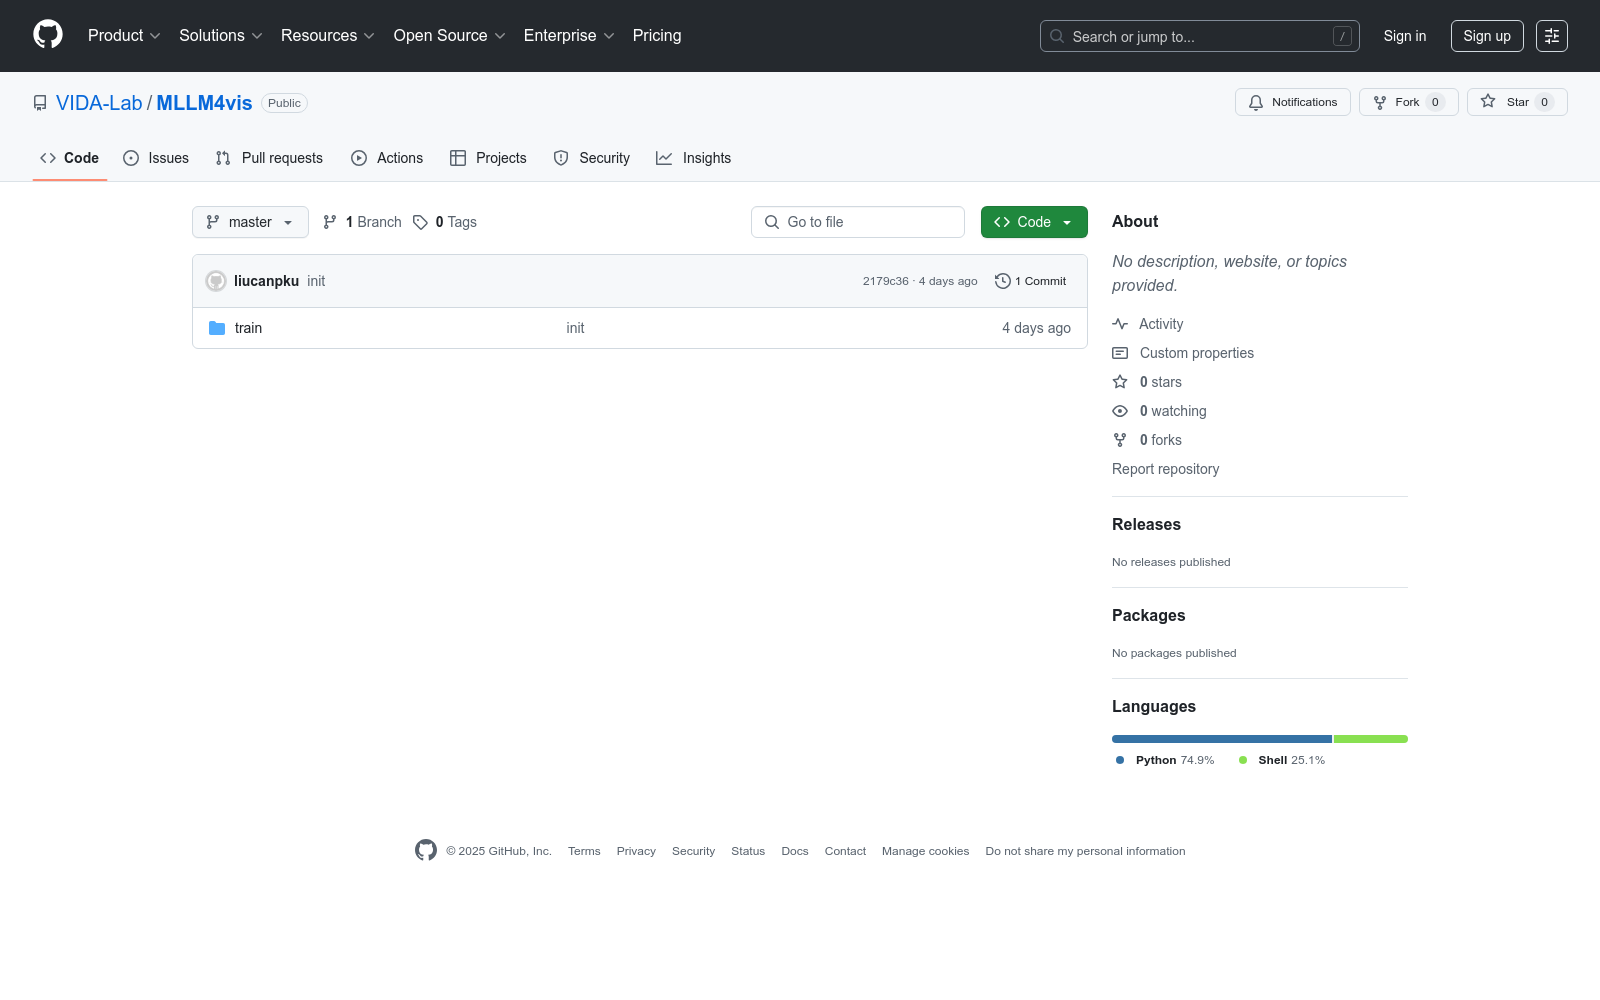The height and width of the screenshot is (1000, 1600).
Task: Open the init commit message in train row
Action: tap(575, 328)
